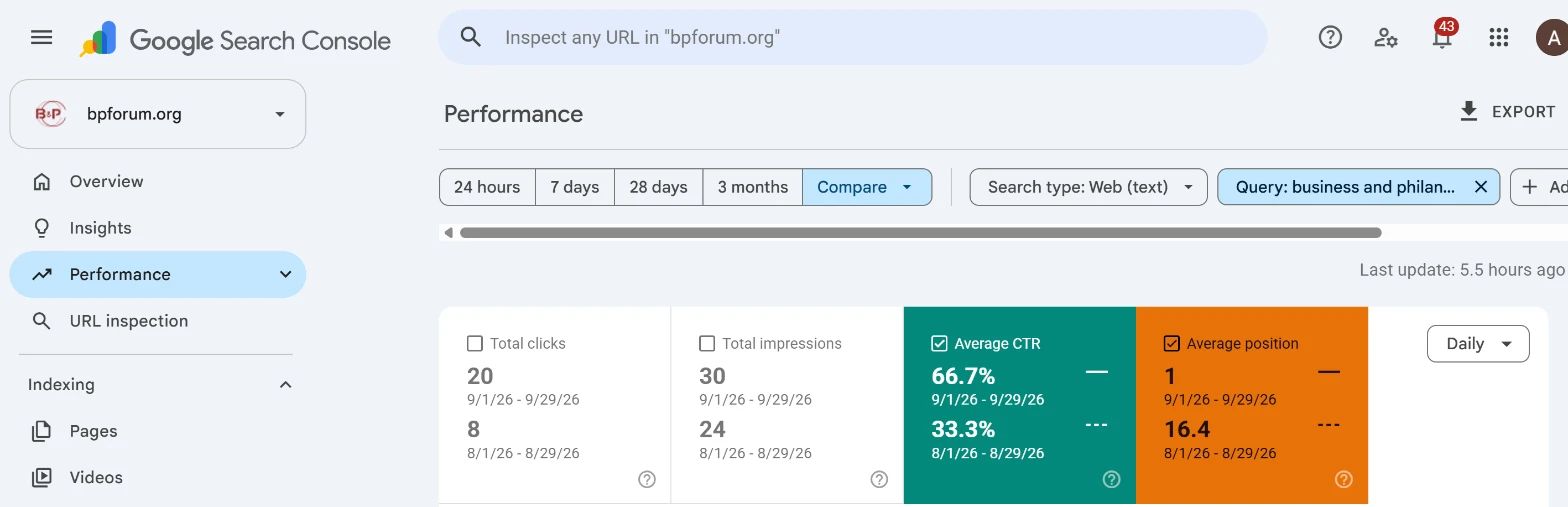
Task: Click the URL inspection magnifier icon
Action: click(41, 321)
